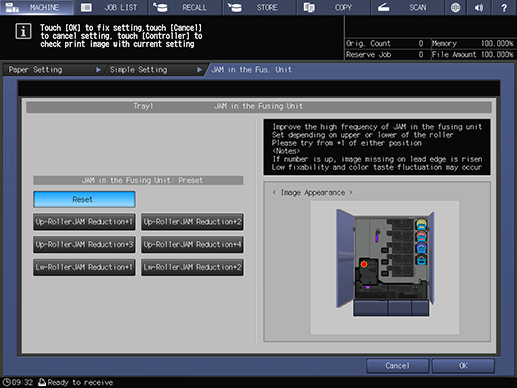Confirm settings with the OK button
The image size is (517, 388).
point(463,366)
